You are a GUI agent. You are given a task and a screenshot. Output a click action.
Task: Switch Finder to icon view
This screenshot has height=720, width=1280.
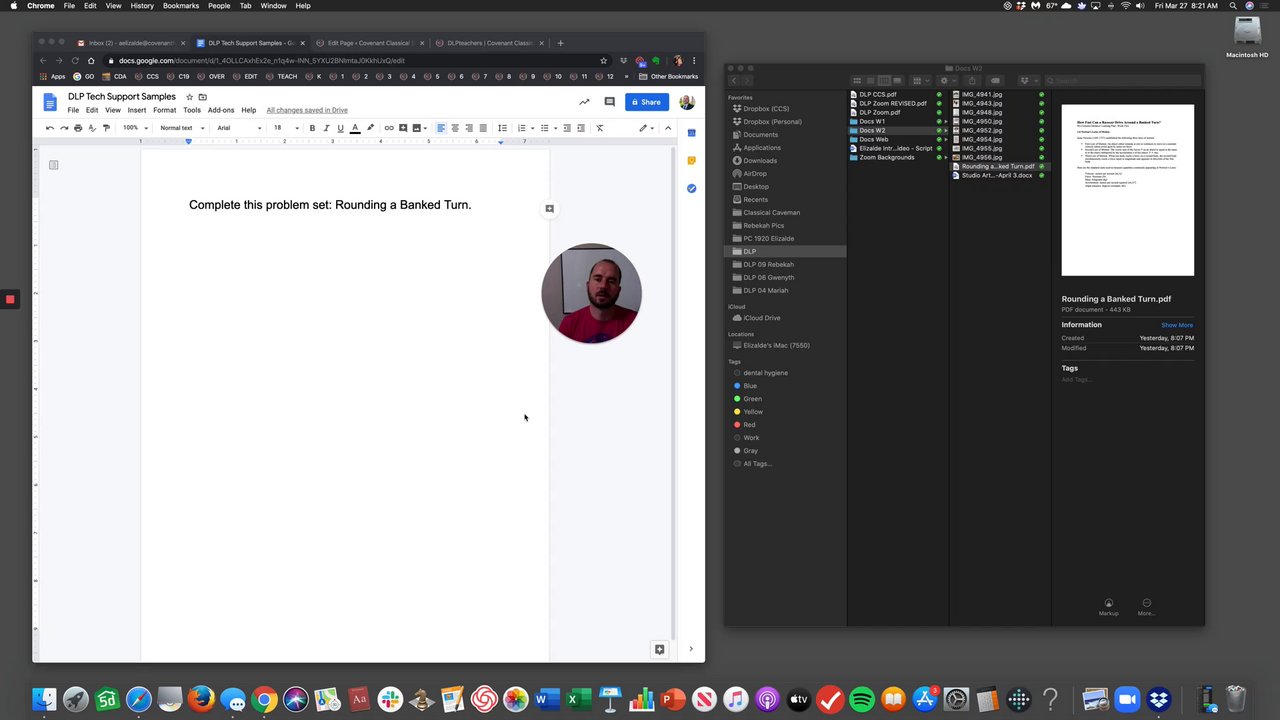857,81
